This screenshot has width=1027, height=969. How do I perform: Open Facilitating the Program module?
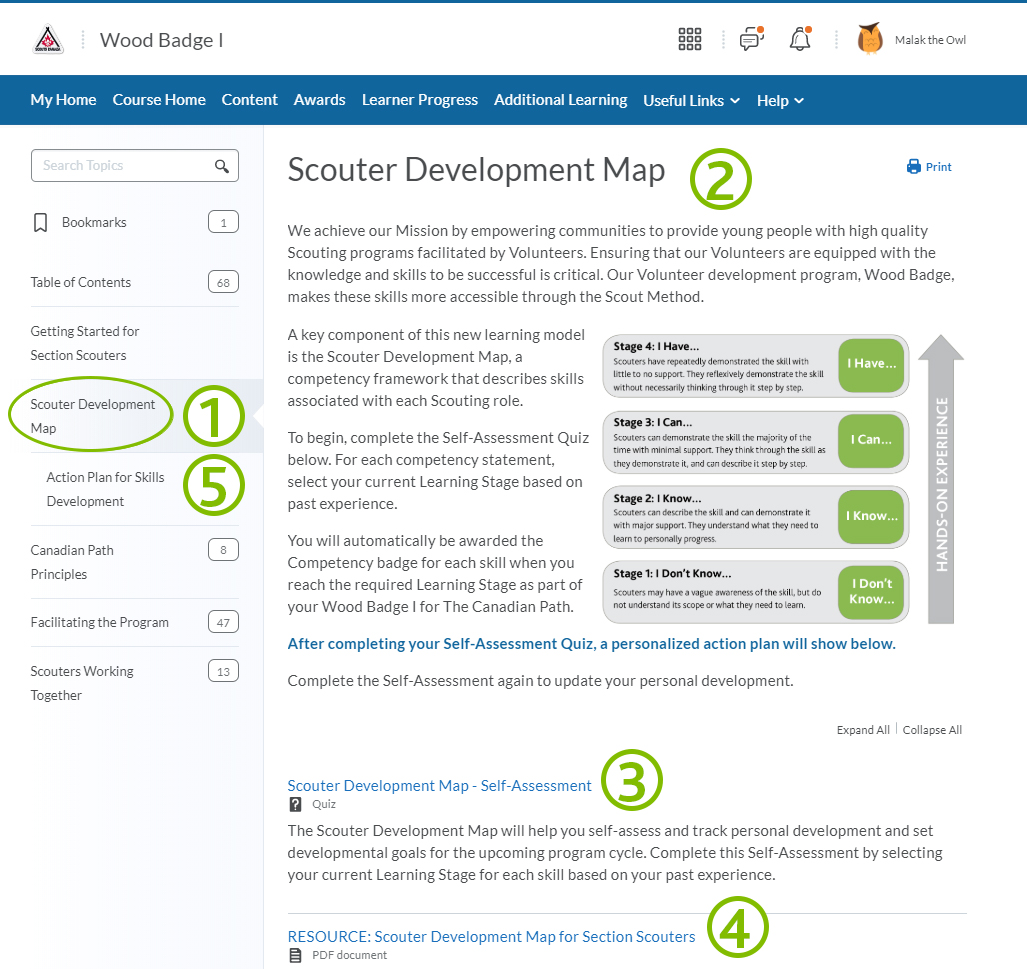coord(100,622)
